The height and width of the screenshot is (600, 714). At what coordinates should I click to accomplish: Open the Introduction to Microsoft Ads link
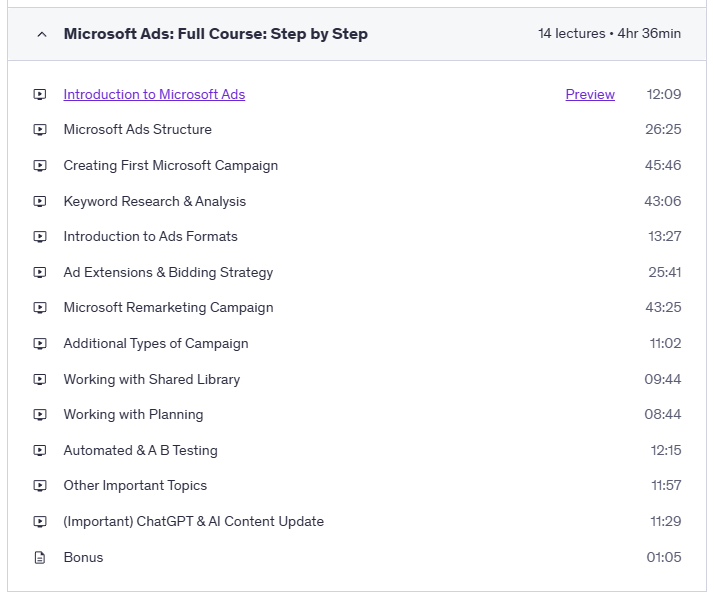[154, 95]
